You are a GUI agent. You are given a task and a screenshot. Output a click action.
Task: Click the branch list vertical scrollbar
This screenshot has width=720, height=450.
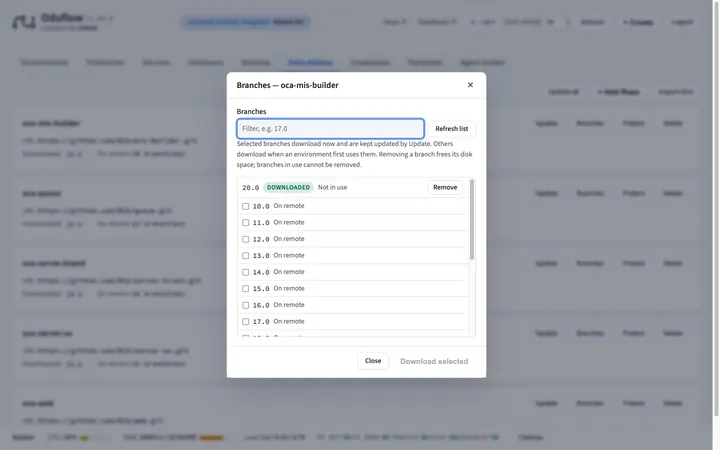pos(472,220)
